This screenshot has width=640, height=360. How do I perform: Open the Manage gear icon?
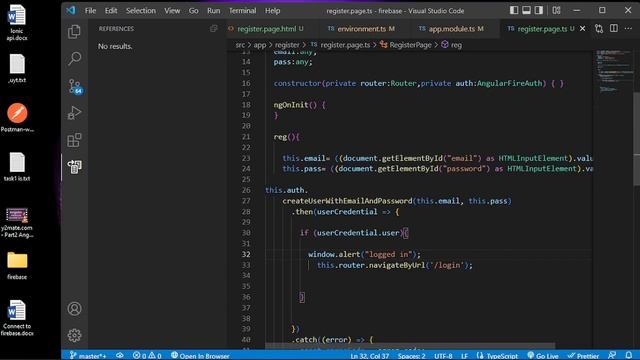(x=74, y=335)
